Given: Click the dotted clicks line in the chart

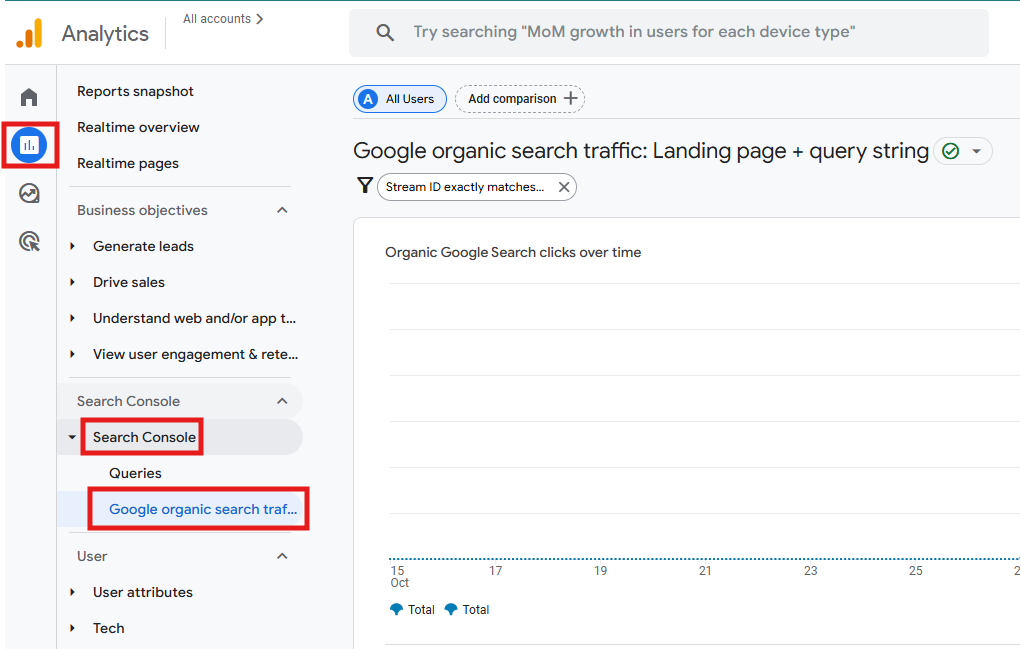Looking at the screenshot, I should pyautogui.click(x=704, y=559).
